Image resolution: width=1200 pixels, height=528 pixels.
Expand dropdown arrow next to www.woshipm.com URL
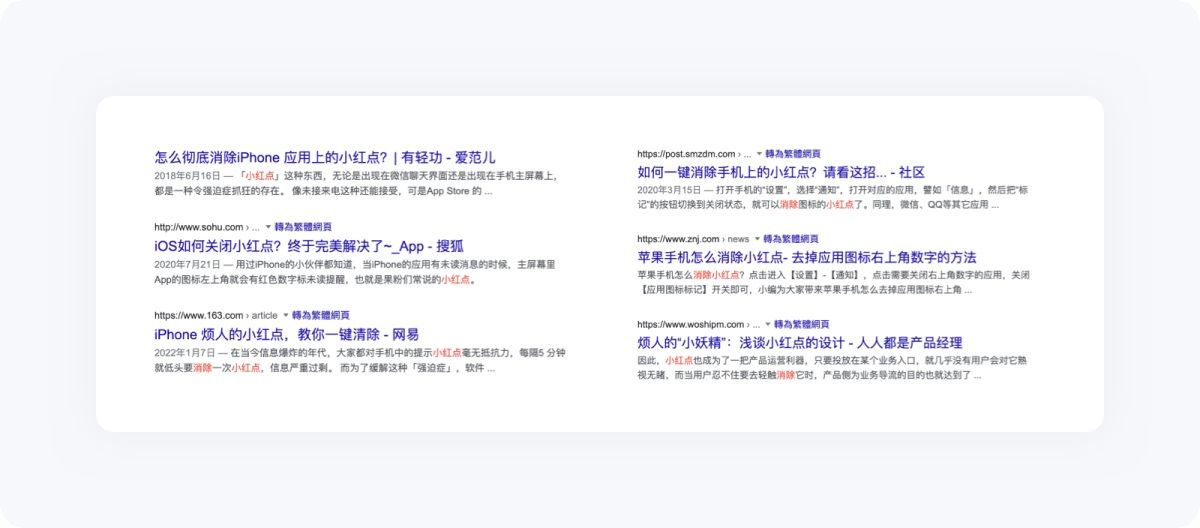(767, 325)
